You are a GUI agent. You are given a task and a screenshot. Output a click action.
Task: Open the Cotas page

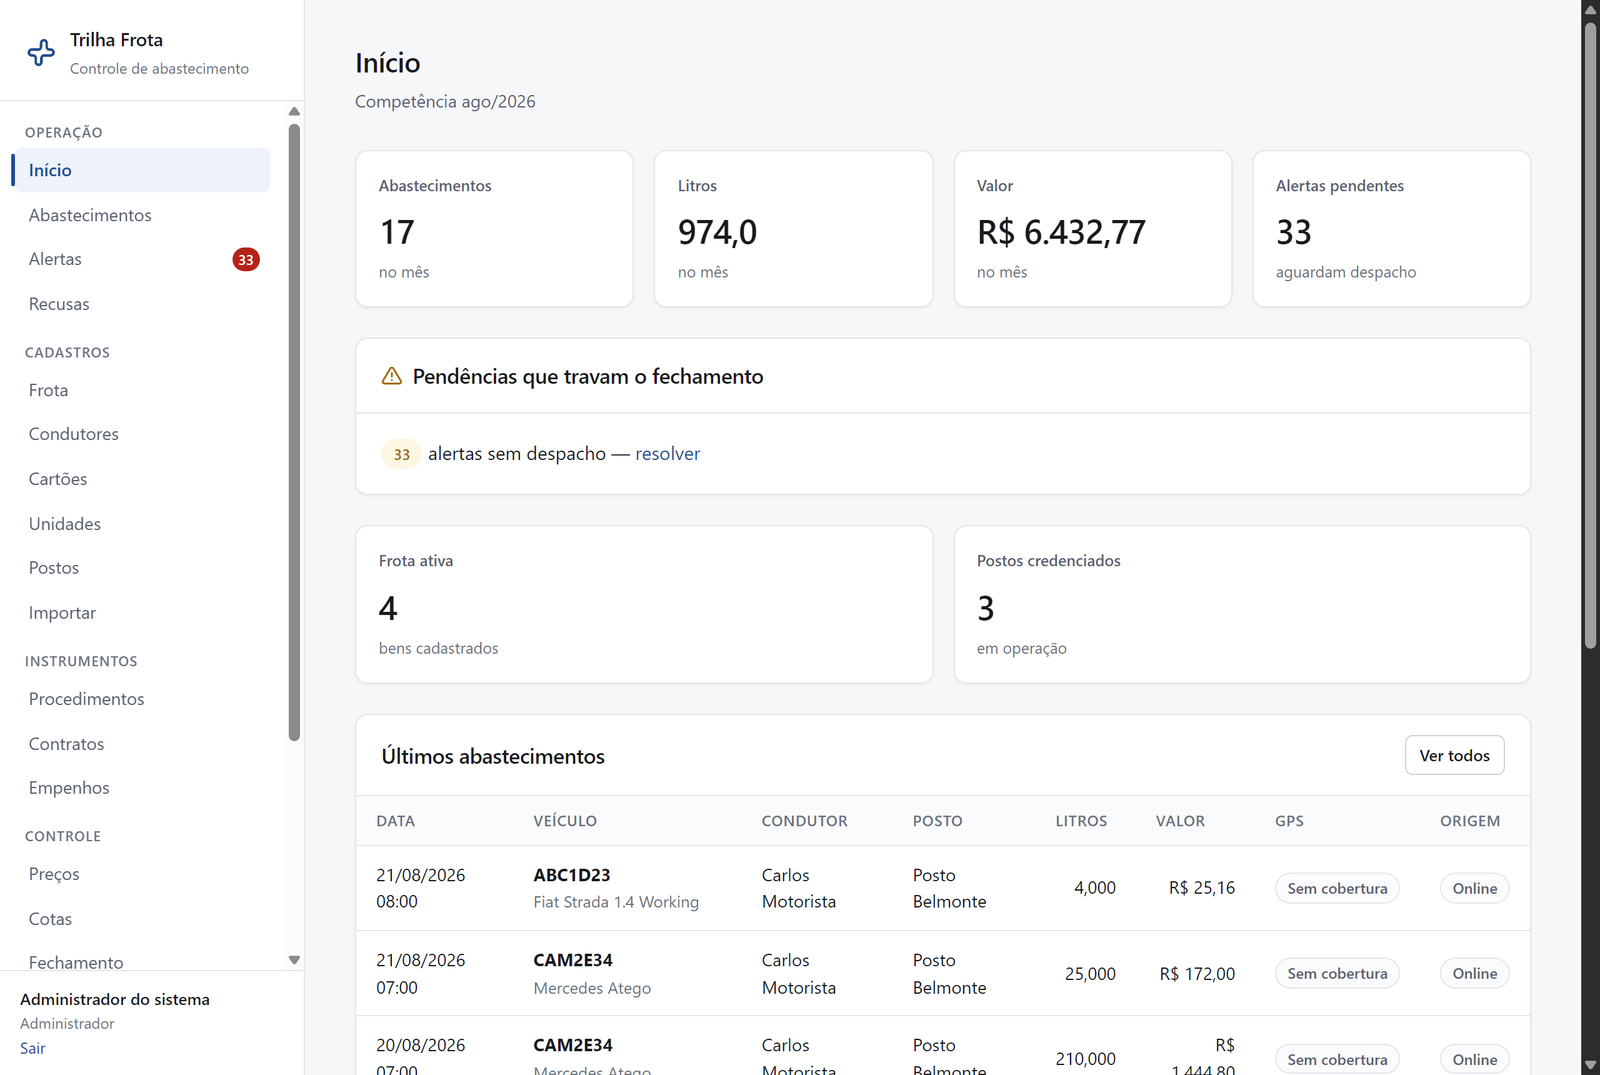click(x=141, y=919)
